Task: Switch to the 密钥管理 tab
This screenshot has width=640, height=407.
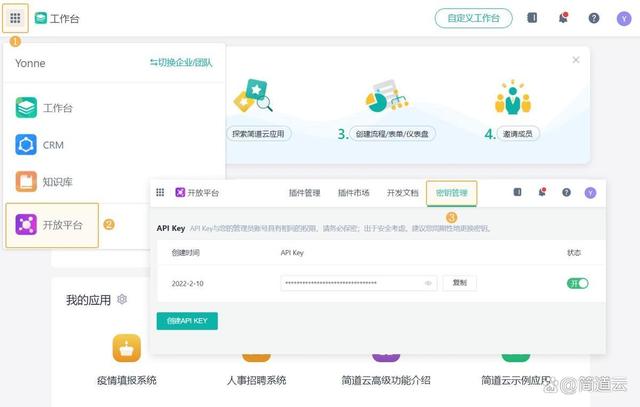Action: [451, 193]
